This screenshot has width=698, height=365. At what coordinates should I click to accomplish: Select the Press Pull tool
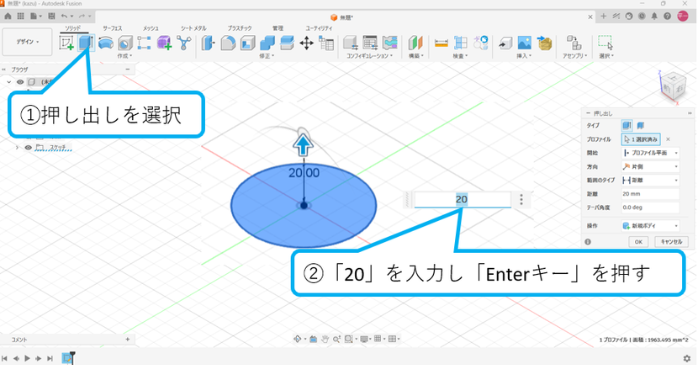pos(208,43)
